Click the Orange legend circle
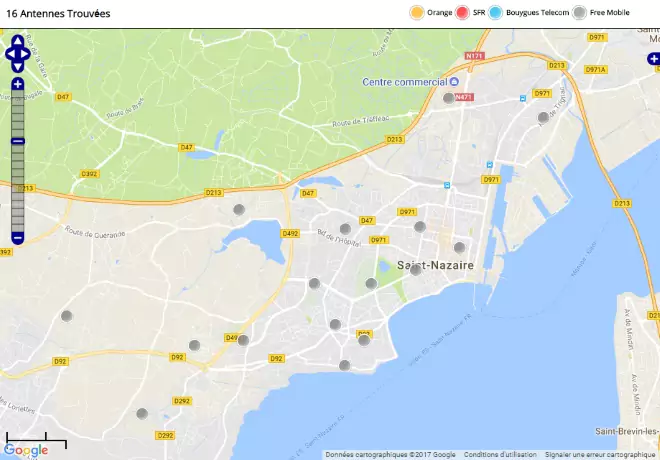 click(417, 13)
